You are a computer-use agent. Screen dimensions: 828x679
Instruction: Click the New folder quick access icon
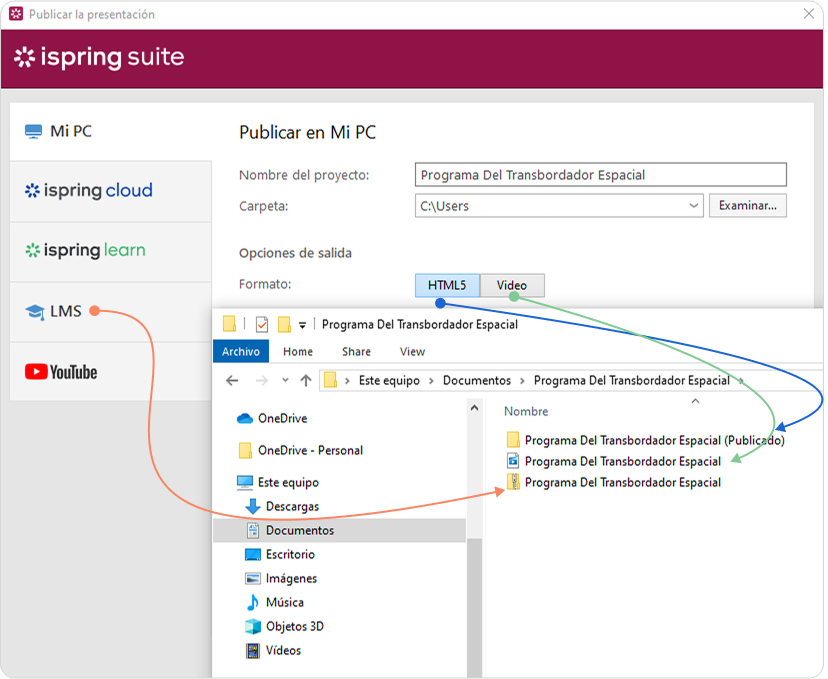(x=284, y=324)
